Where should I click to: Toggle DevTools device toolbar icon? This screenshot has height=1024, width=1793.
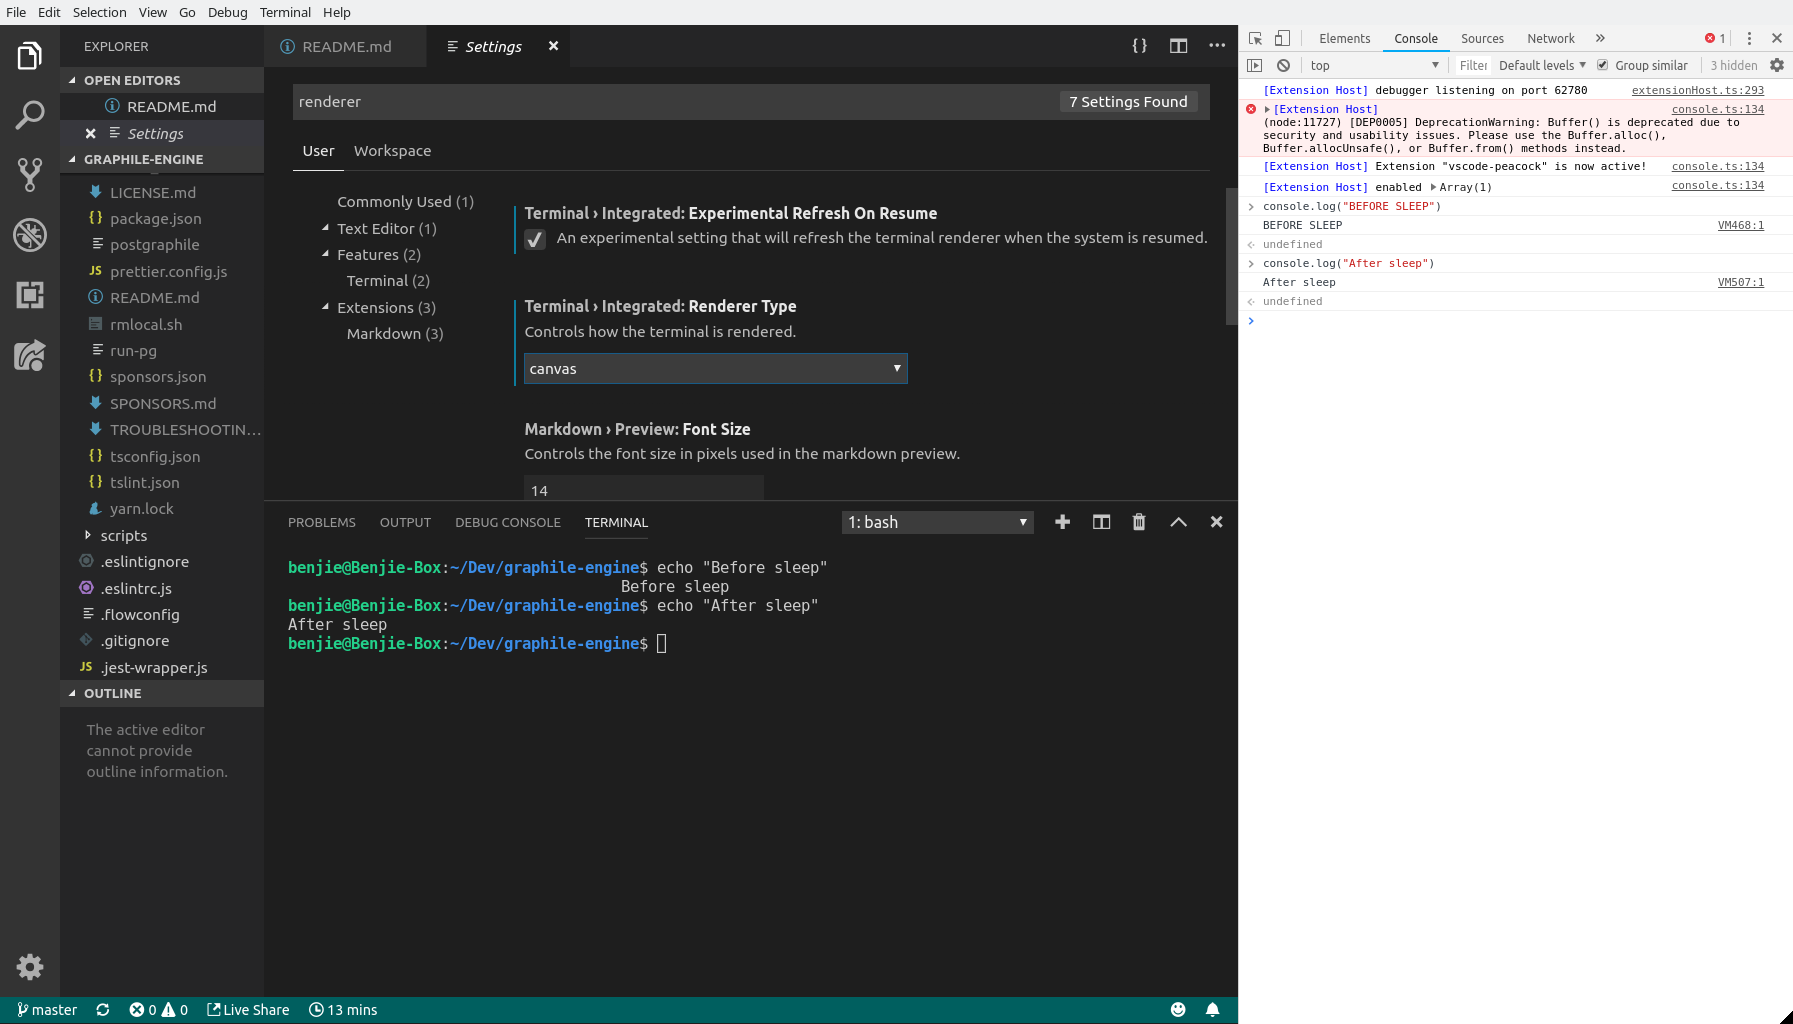pyautogui.click(x=1282, y=38)
